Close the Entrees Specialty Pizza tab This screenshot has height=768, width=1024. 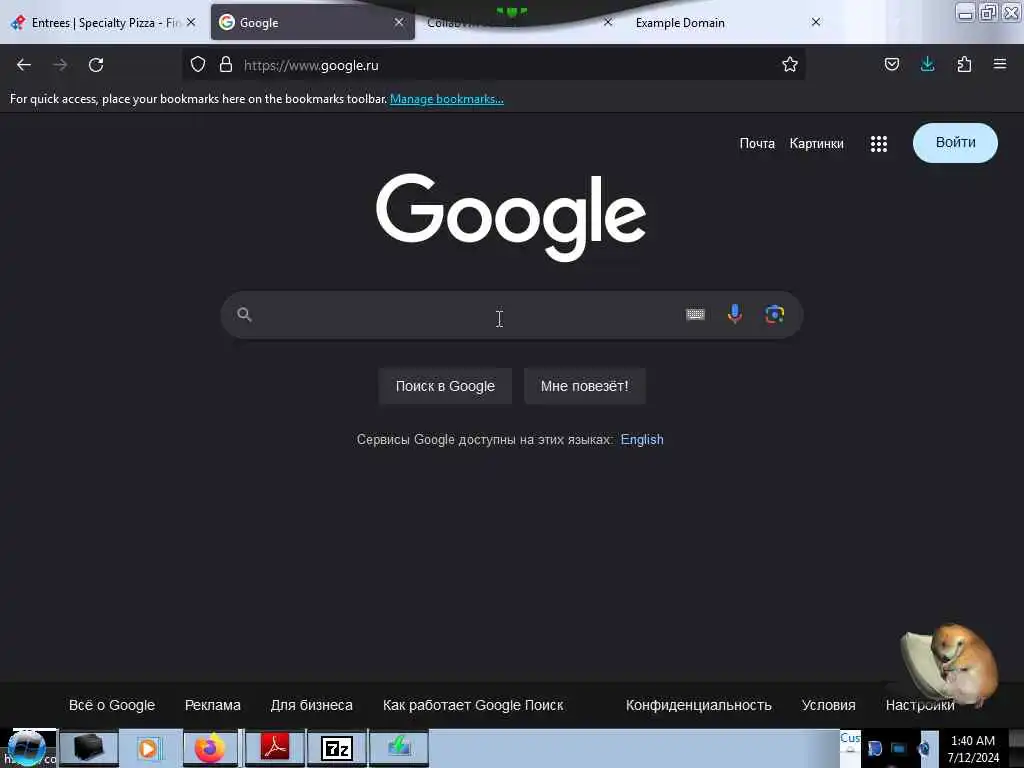[x=191, y=22]
